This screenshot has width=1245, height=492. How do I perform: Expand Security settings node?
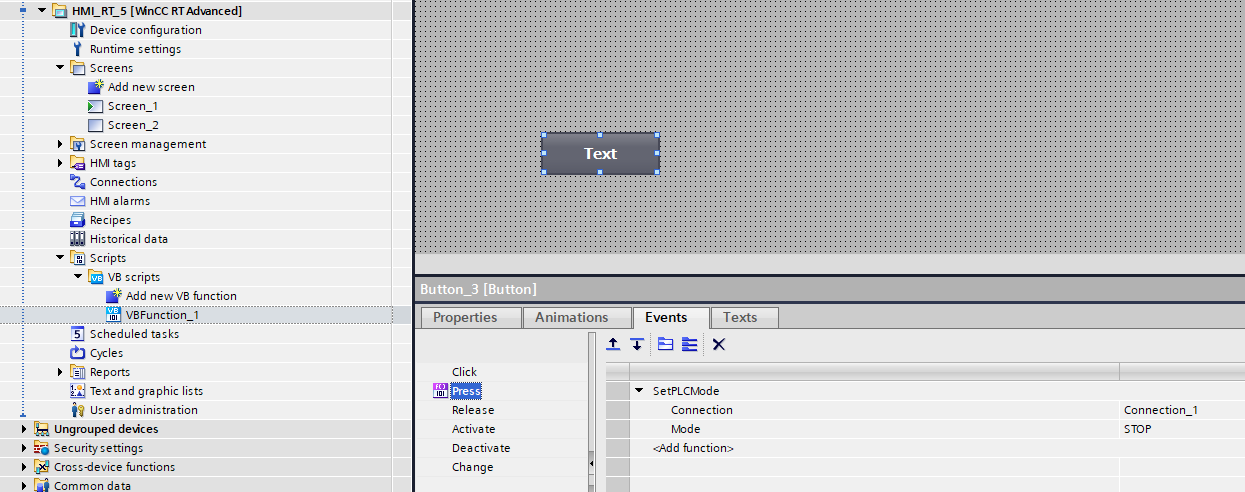[x=24, y=448]
